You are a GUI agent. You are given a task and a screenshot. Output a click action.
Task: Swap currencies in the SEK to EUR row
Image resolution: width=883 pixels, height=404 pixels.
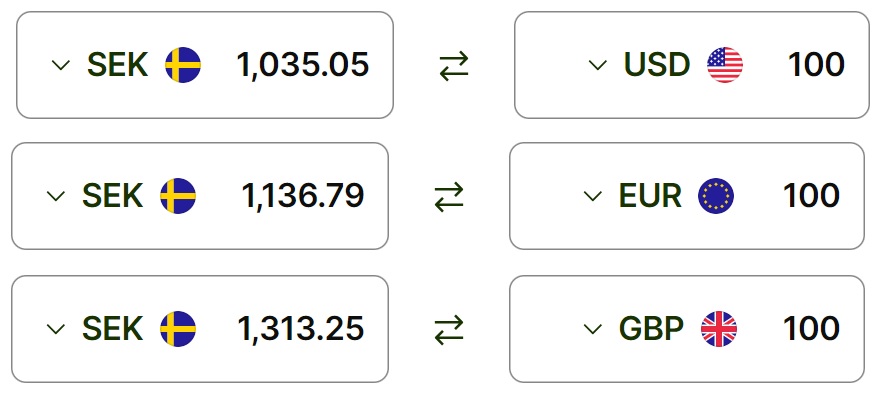coord(449,197)
